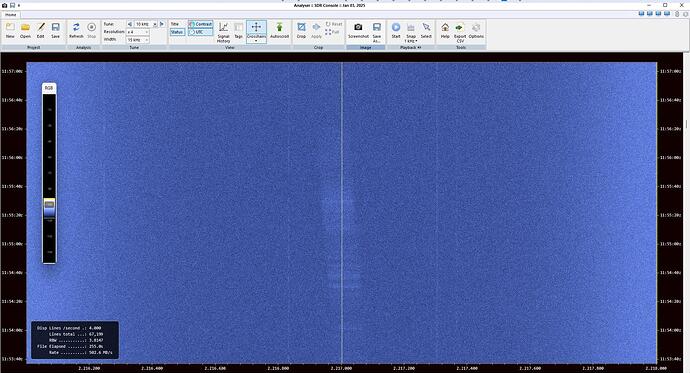
Task: Click the Tags icon
Action: point(239,31)
